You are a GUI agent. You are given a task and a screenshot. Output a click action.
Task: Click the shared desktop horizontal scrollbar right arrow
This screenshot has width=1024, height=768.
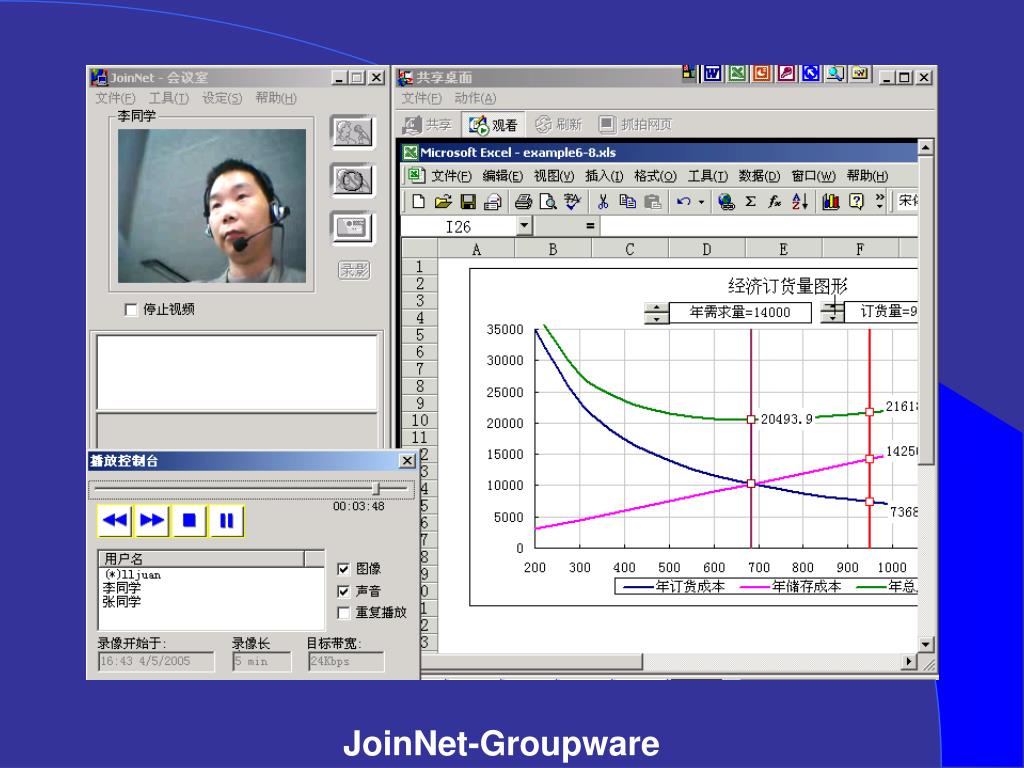[909, 662]
